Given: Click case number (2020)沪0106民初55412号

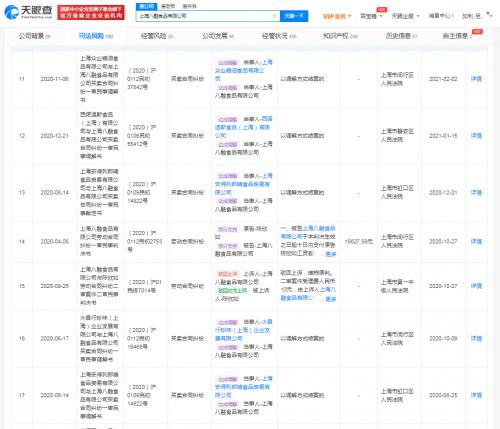Looking at the screenshot, I should pyautogui.click(x=141, y=136).
